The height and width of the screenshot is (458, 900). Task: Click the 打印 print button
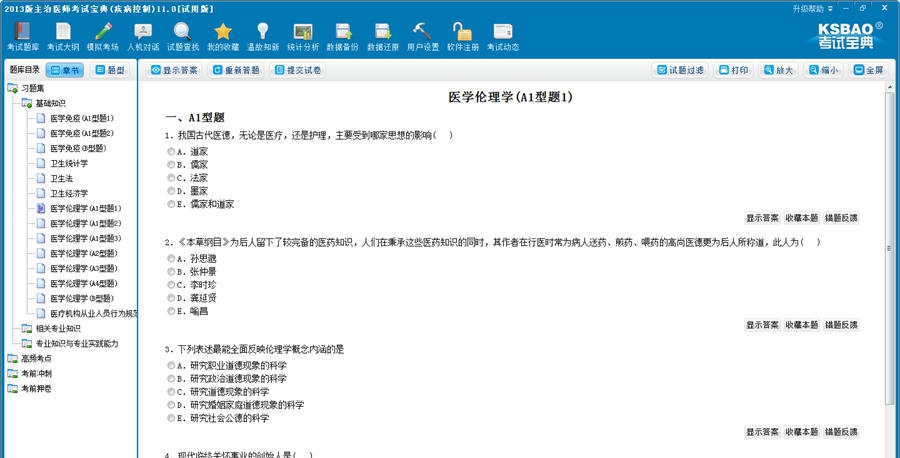click(734, 70)
